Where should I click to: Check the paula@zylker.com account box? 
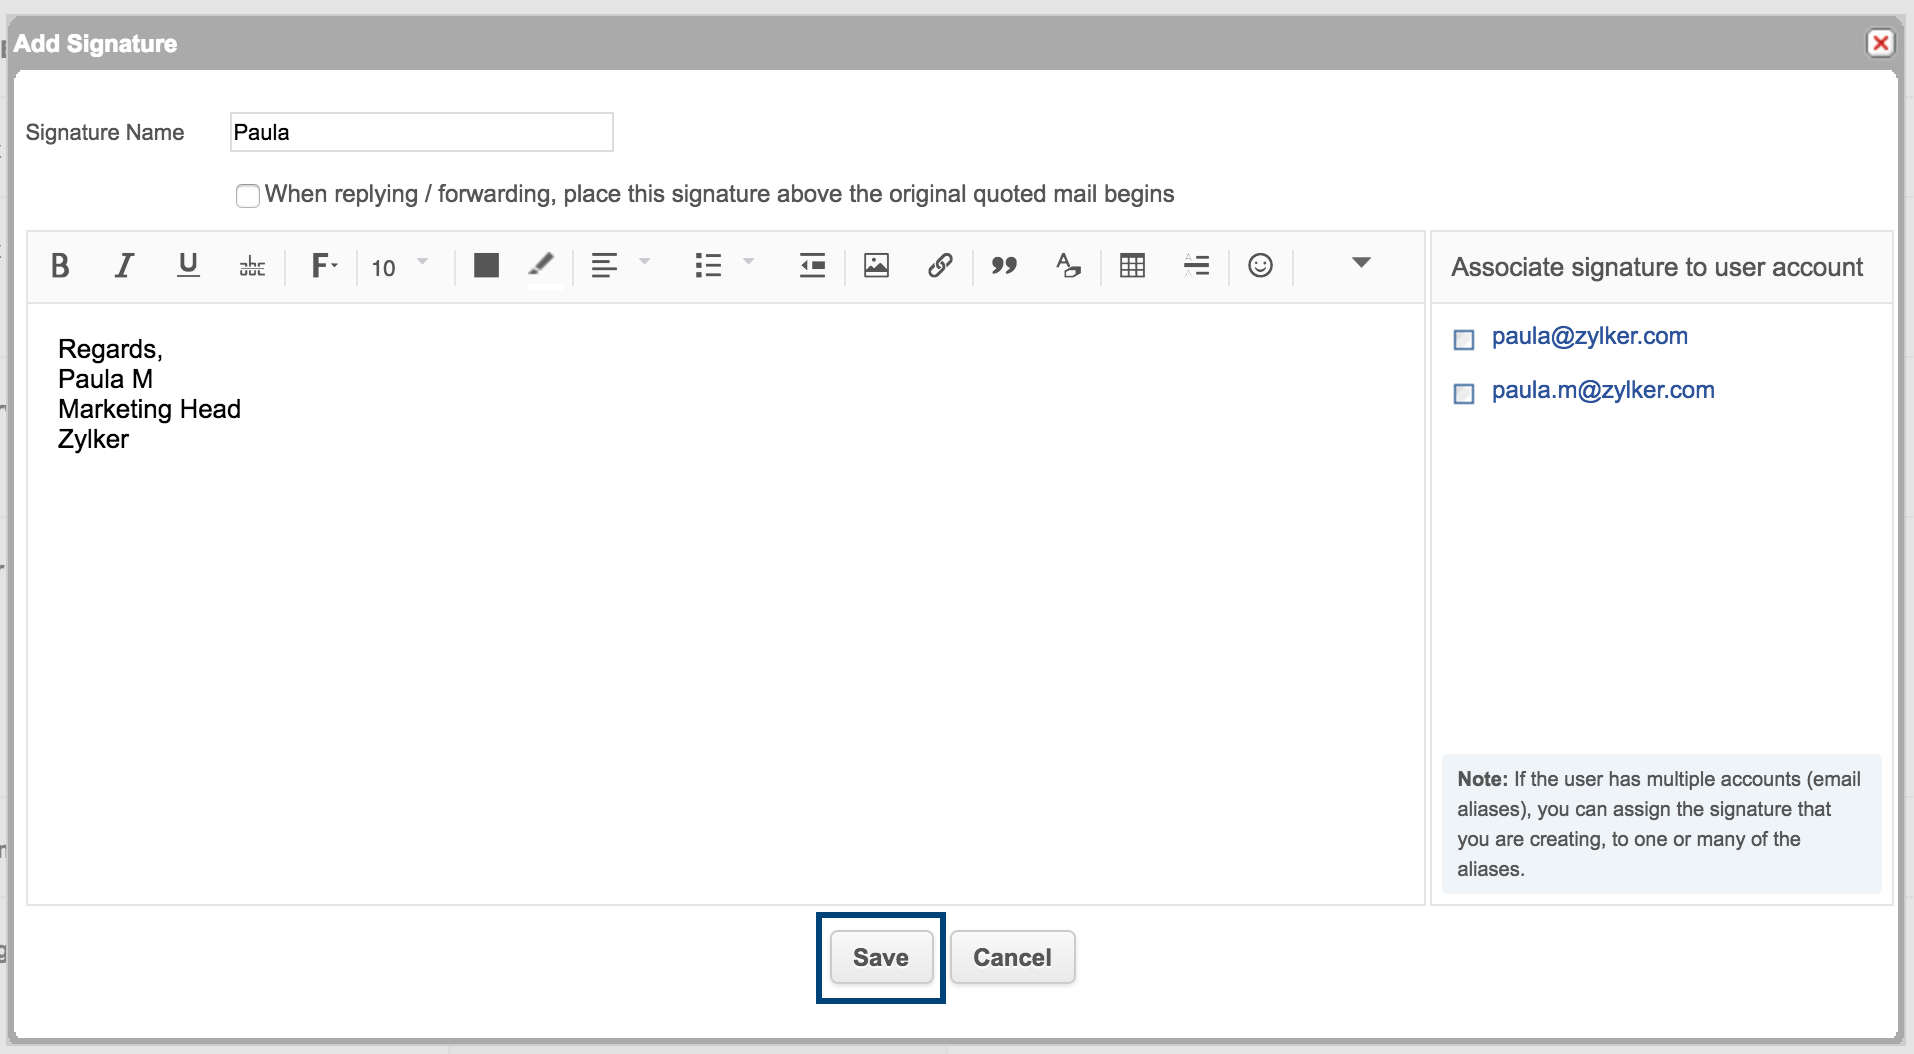click(1464, 340)
